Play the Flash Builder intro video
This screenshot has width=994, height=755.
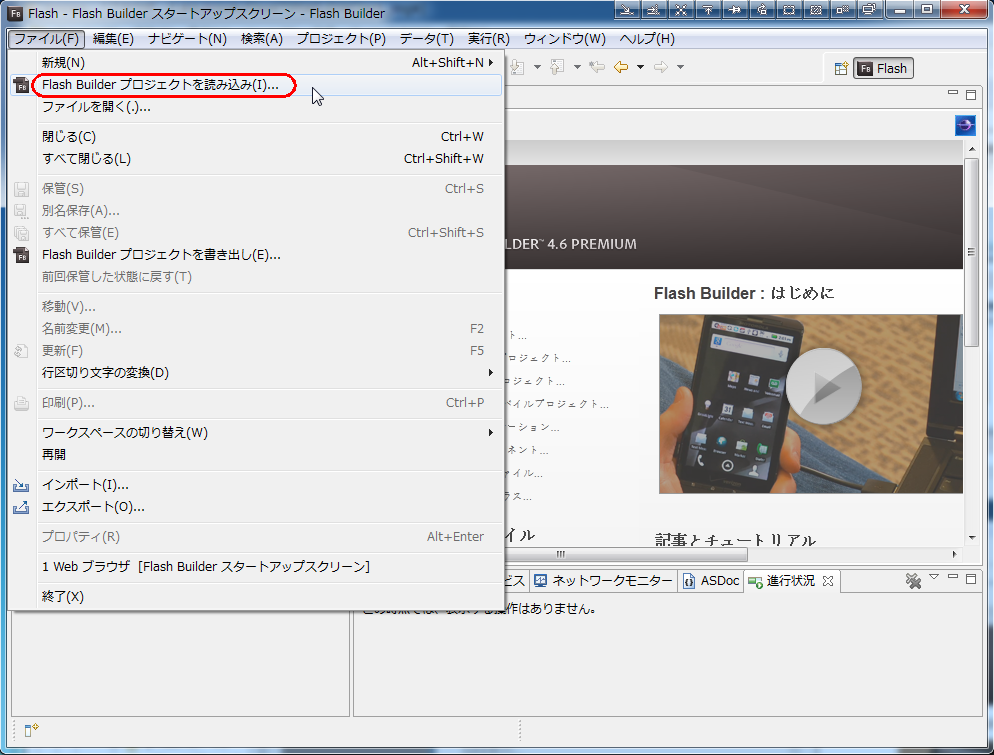tap(823, 386)
